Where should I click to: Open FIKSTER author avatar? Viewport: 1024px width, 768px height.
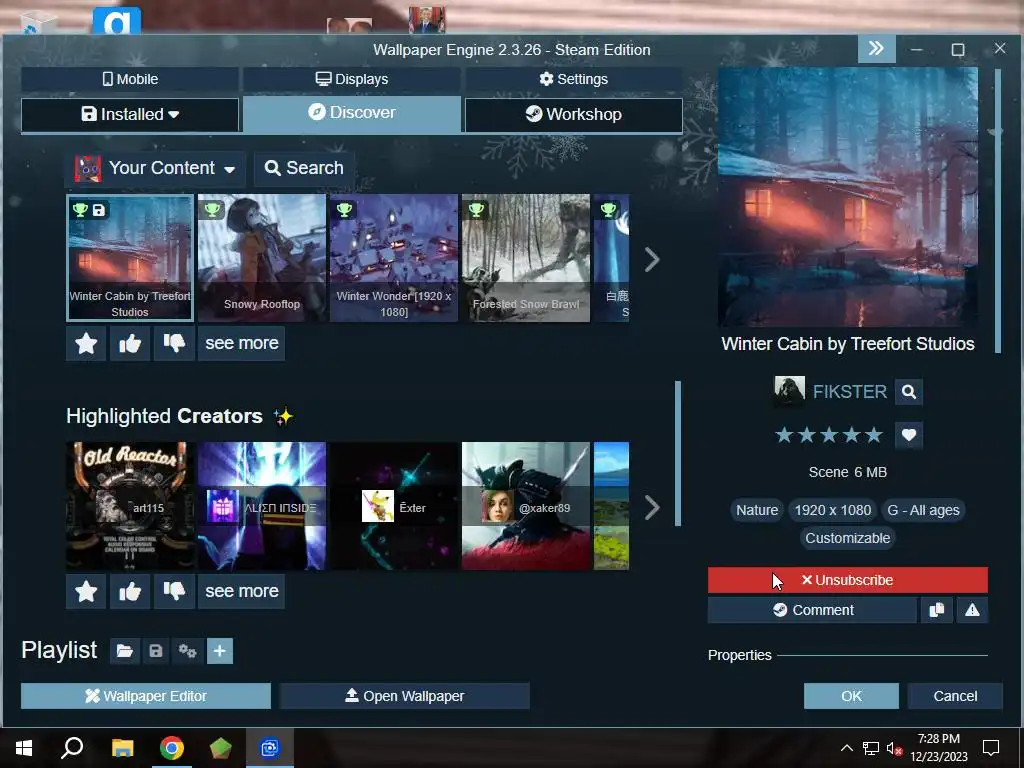789,391
